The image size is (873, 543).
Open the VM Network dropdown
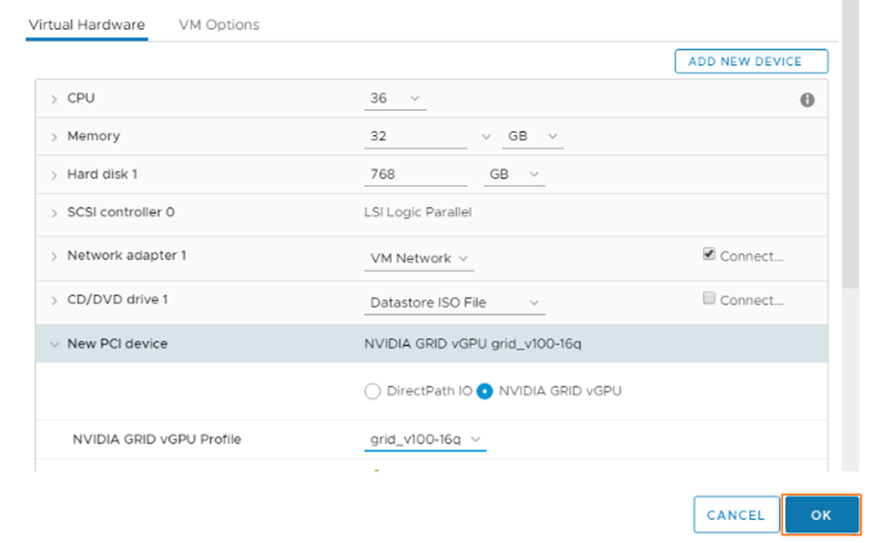pos(419,258)
